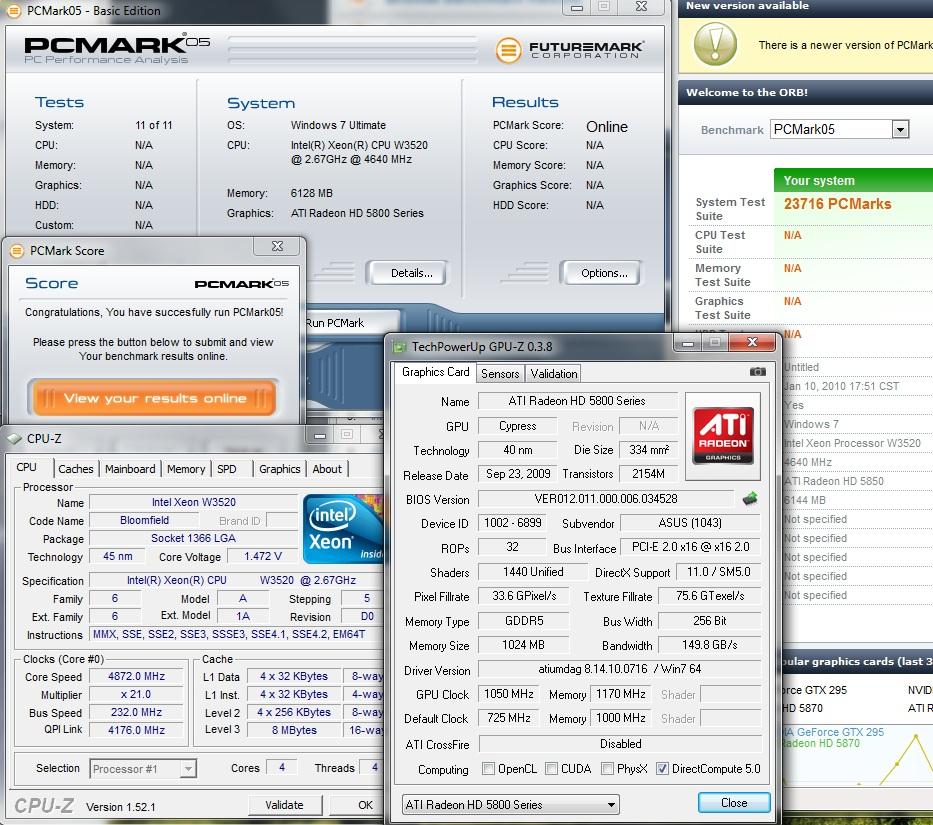Click the Bus Speed 232.0 MHz value
The height and width of the screenshot is (825, 933).
[136, 712]
